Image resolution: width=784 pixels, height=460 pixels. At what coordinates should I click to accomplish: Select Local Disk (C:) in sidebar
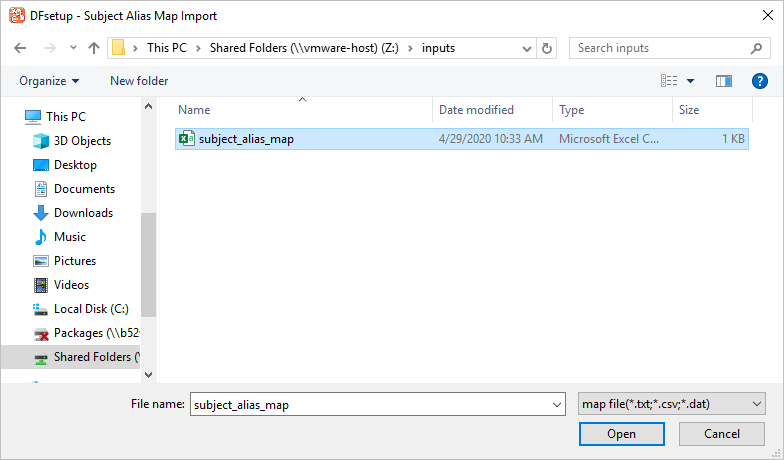click(91, 309)
